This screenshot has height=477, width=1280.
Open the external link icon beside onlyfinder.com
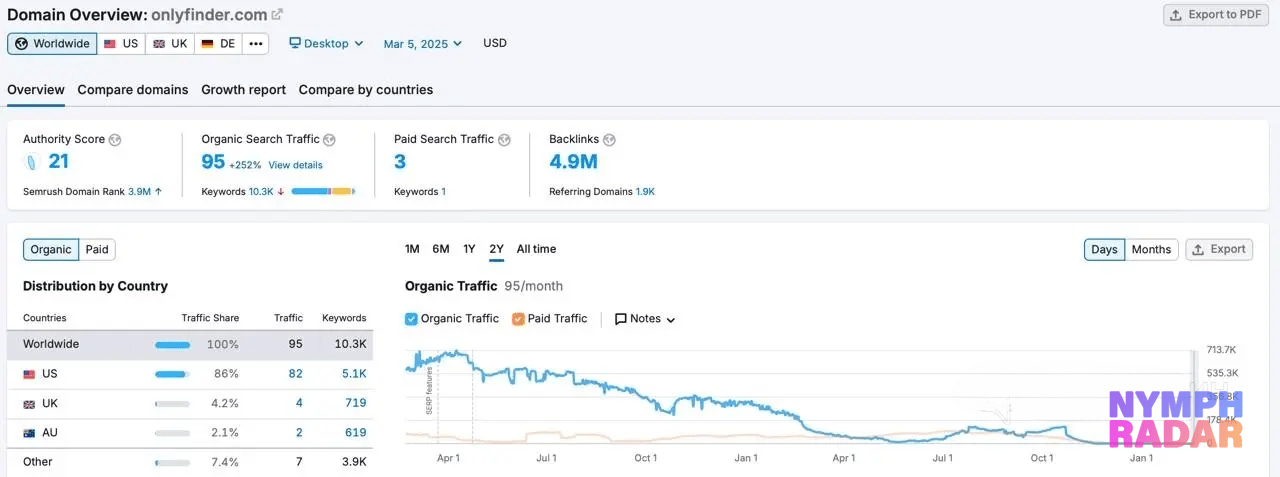point(277,15)
